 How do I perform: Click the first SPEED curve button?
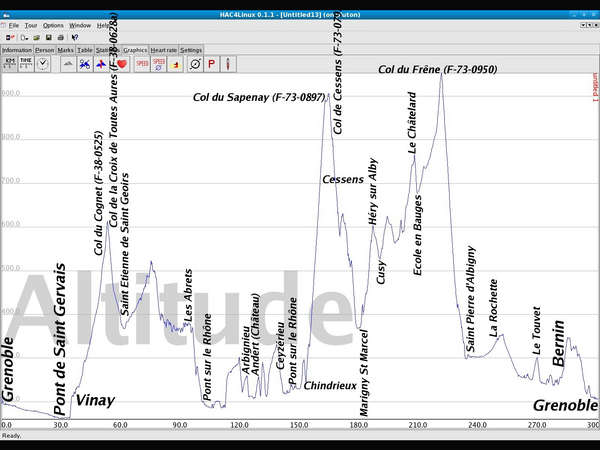[x=141, y=64]
